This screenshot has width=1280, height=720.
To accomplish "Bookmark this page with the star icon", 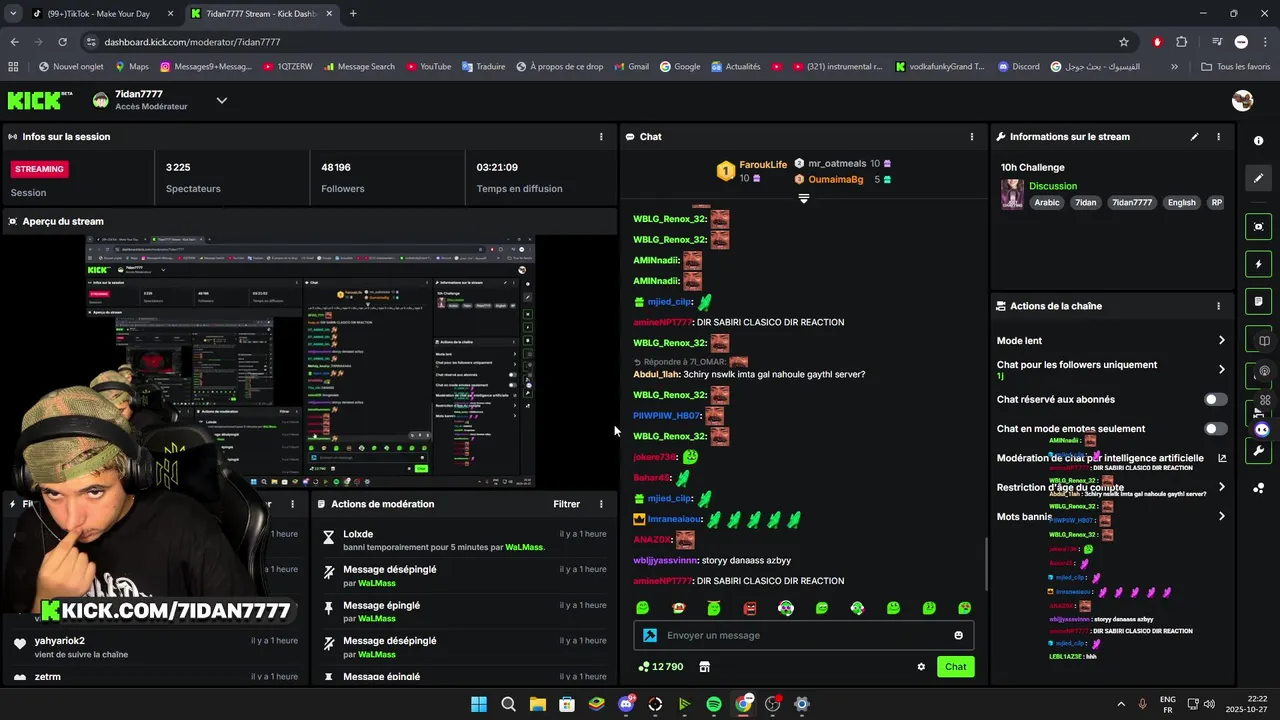I will (1124, 42).
